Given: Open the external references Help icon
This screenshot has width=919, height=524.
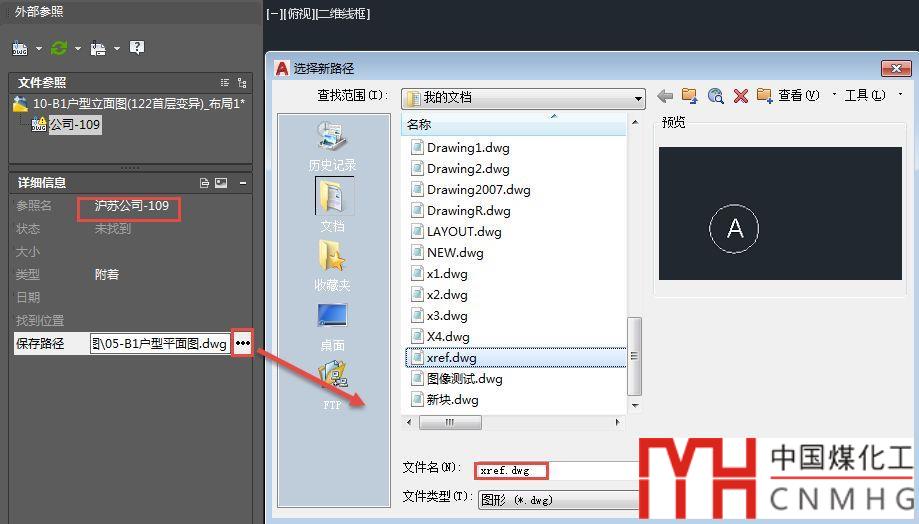Looking at the screenshot, I should point(137,48).
